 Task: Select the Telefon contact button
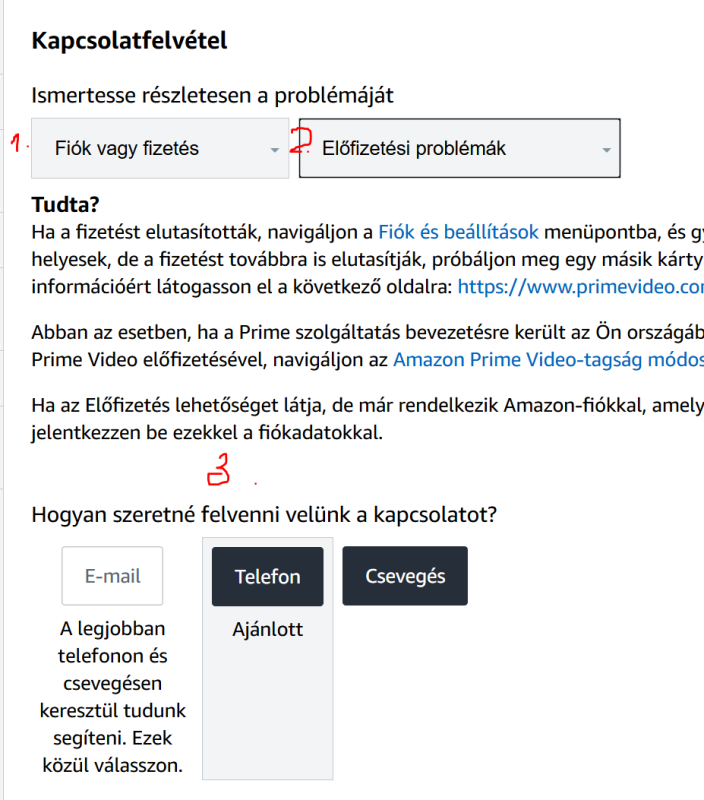pyautogui.click(x=267, y=576)
